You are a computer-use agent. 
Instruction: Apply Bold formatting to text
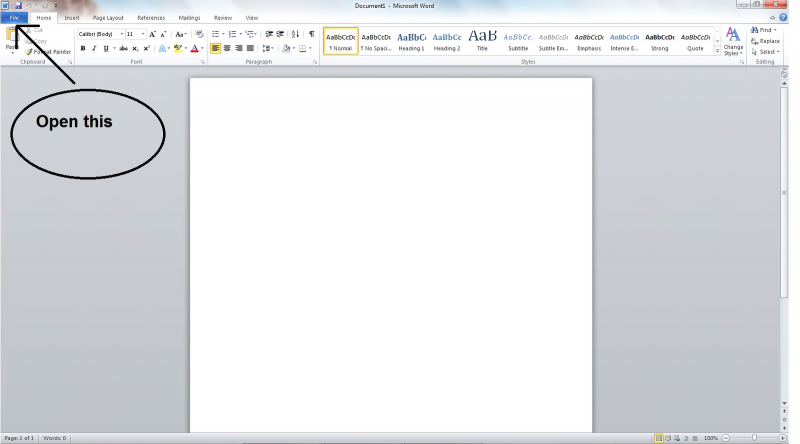[x=83, y=48]
